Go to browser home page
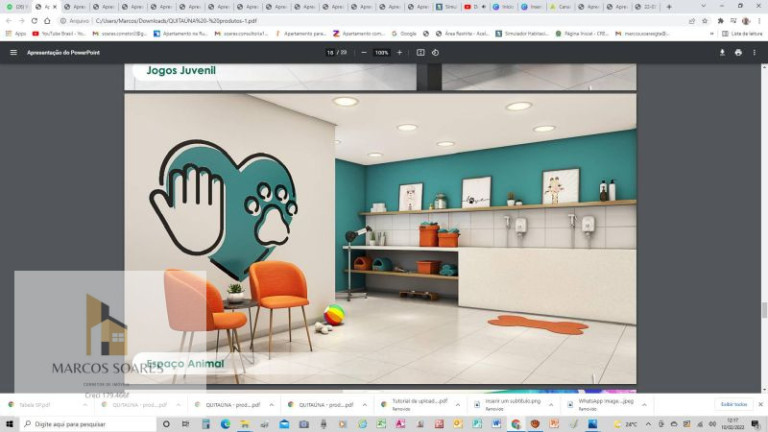Viewport: 768px width, 432px height. [x=47, y=21]
